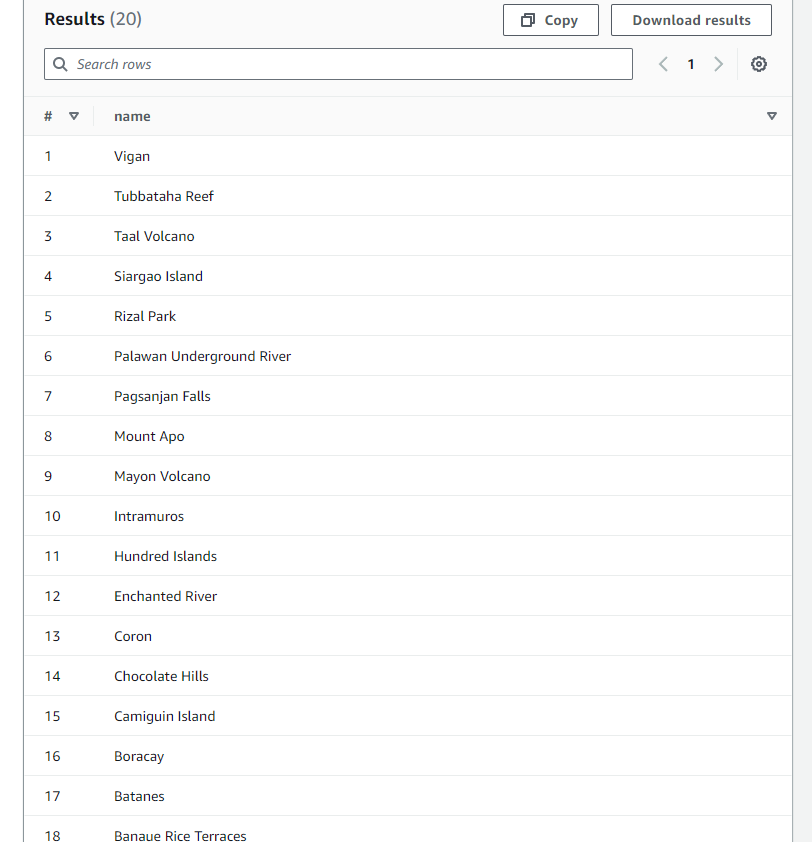The height and width of the screenshot is (842, 812).
Task: Select page number 1
Action: [x=690, y=64]
